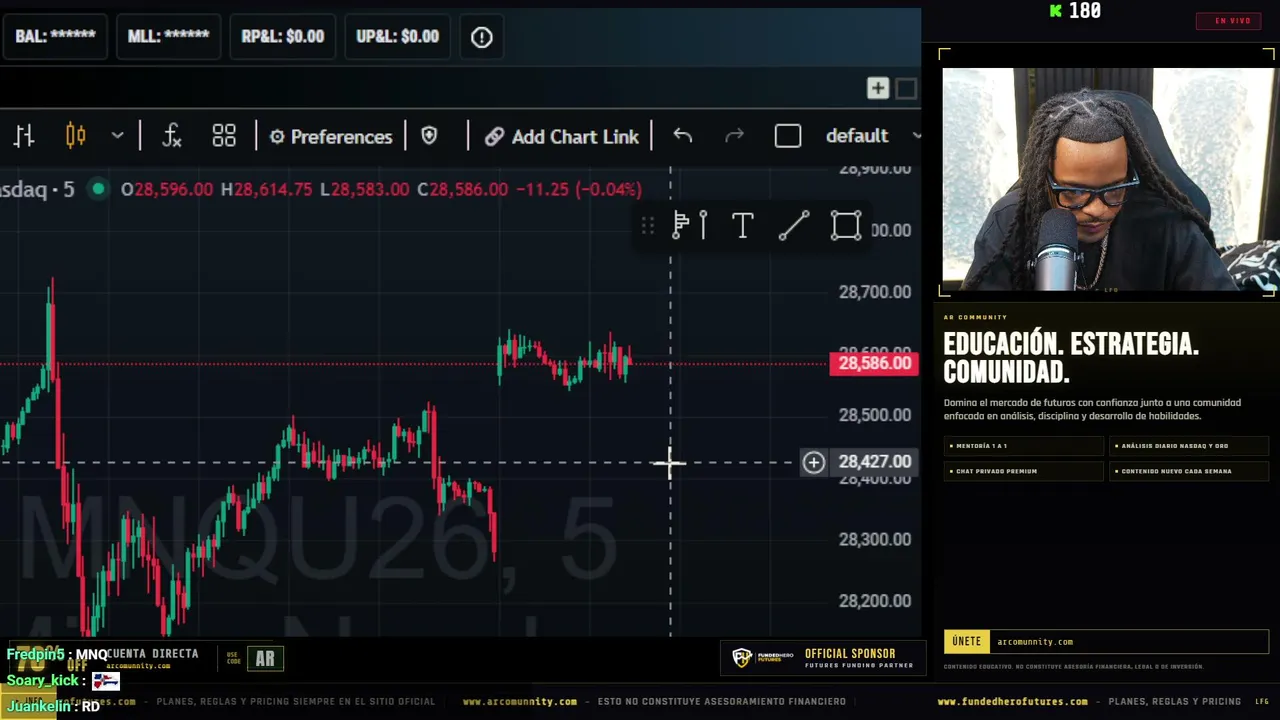Viewport: 1280px width, 720px height.
Task: Click the AR promo code badge
Action: pyautogui.click(x=265, y=658)
